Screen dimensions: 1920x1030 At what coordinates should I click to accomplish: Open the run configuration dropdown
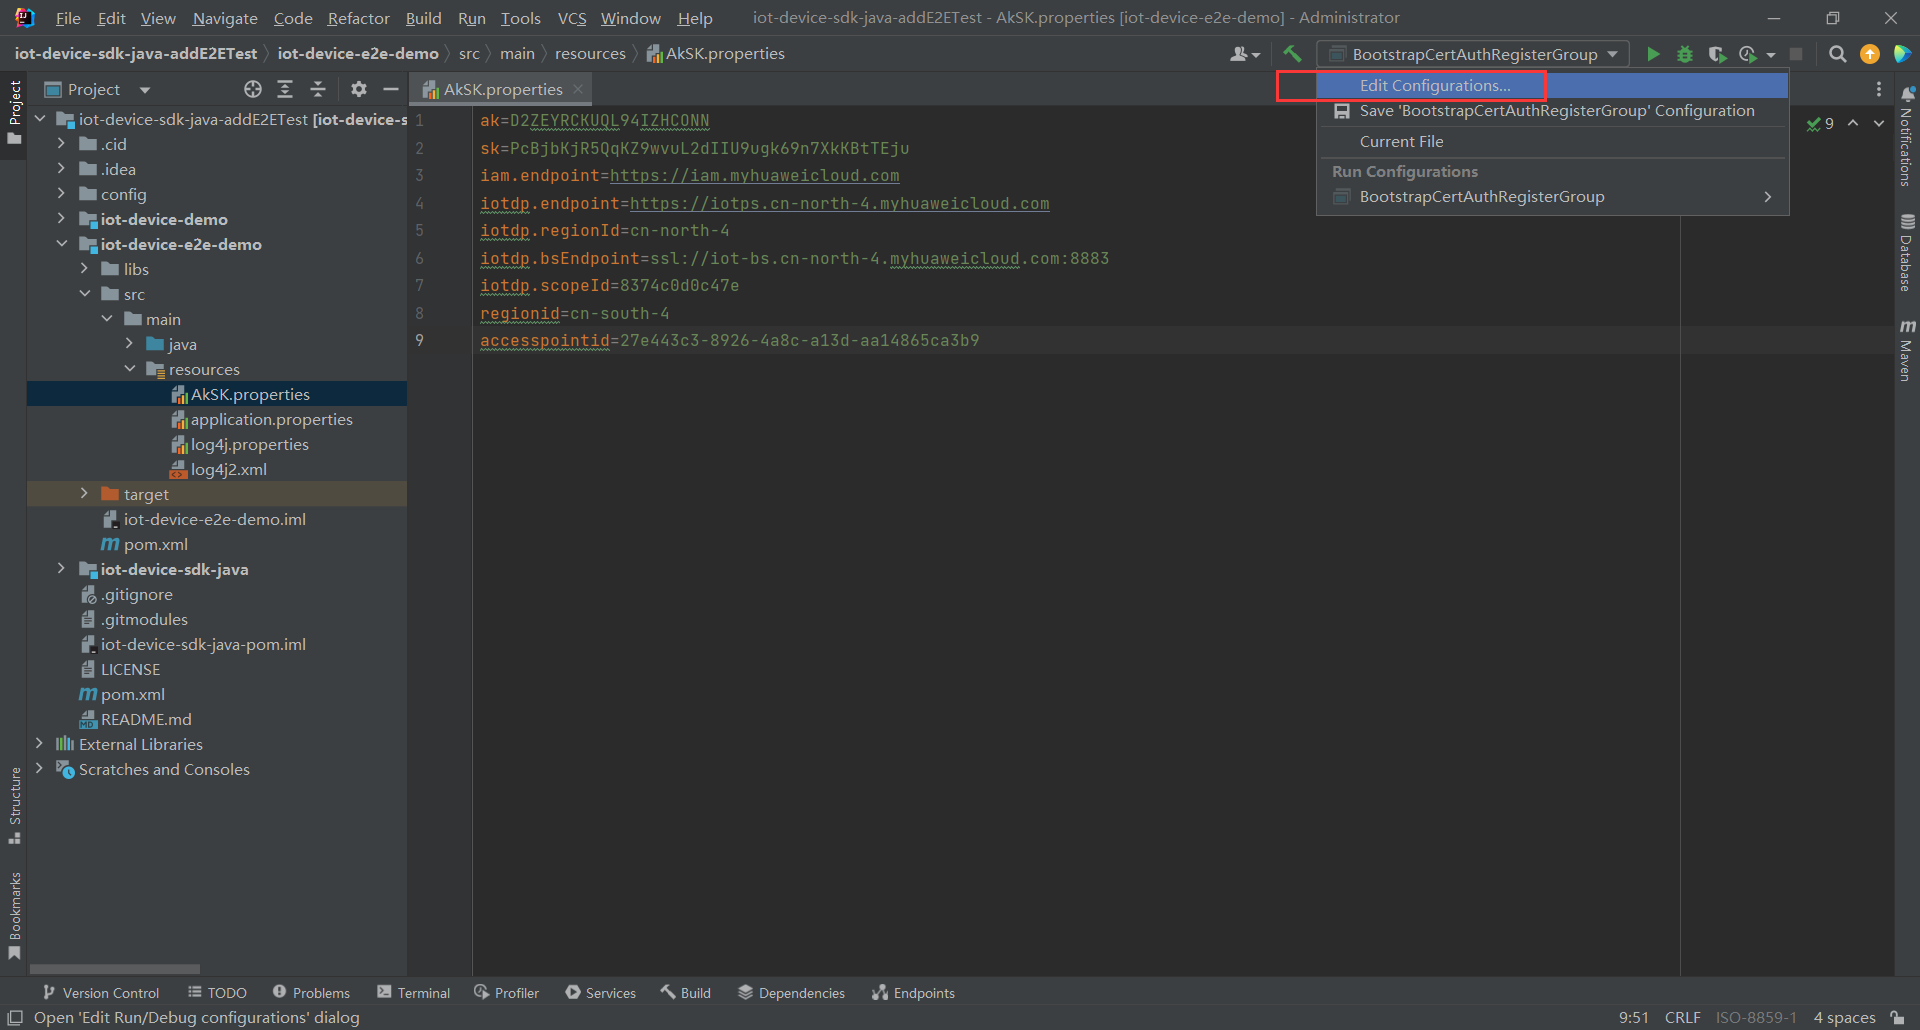pyautogui.click(x=1473, y=54)
